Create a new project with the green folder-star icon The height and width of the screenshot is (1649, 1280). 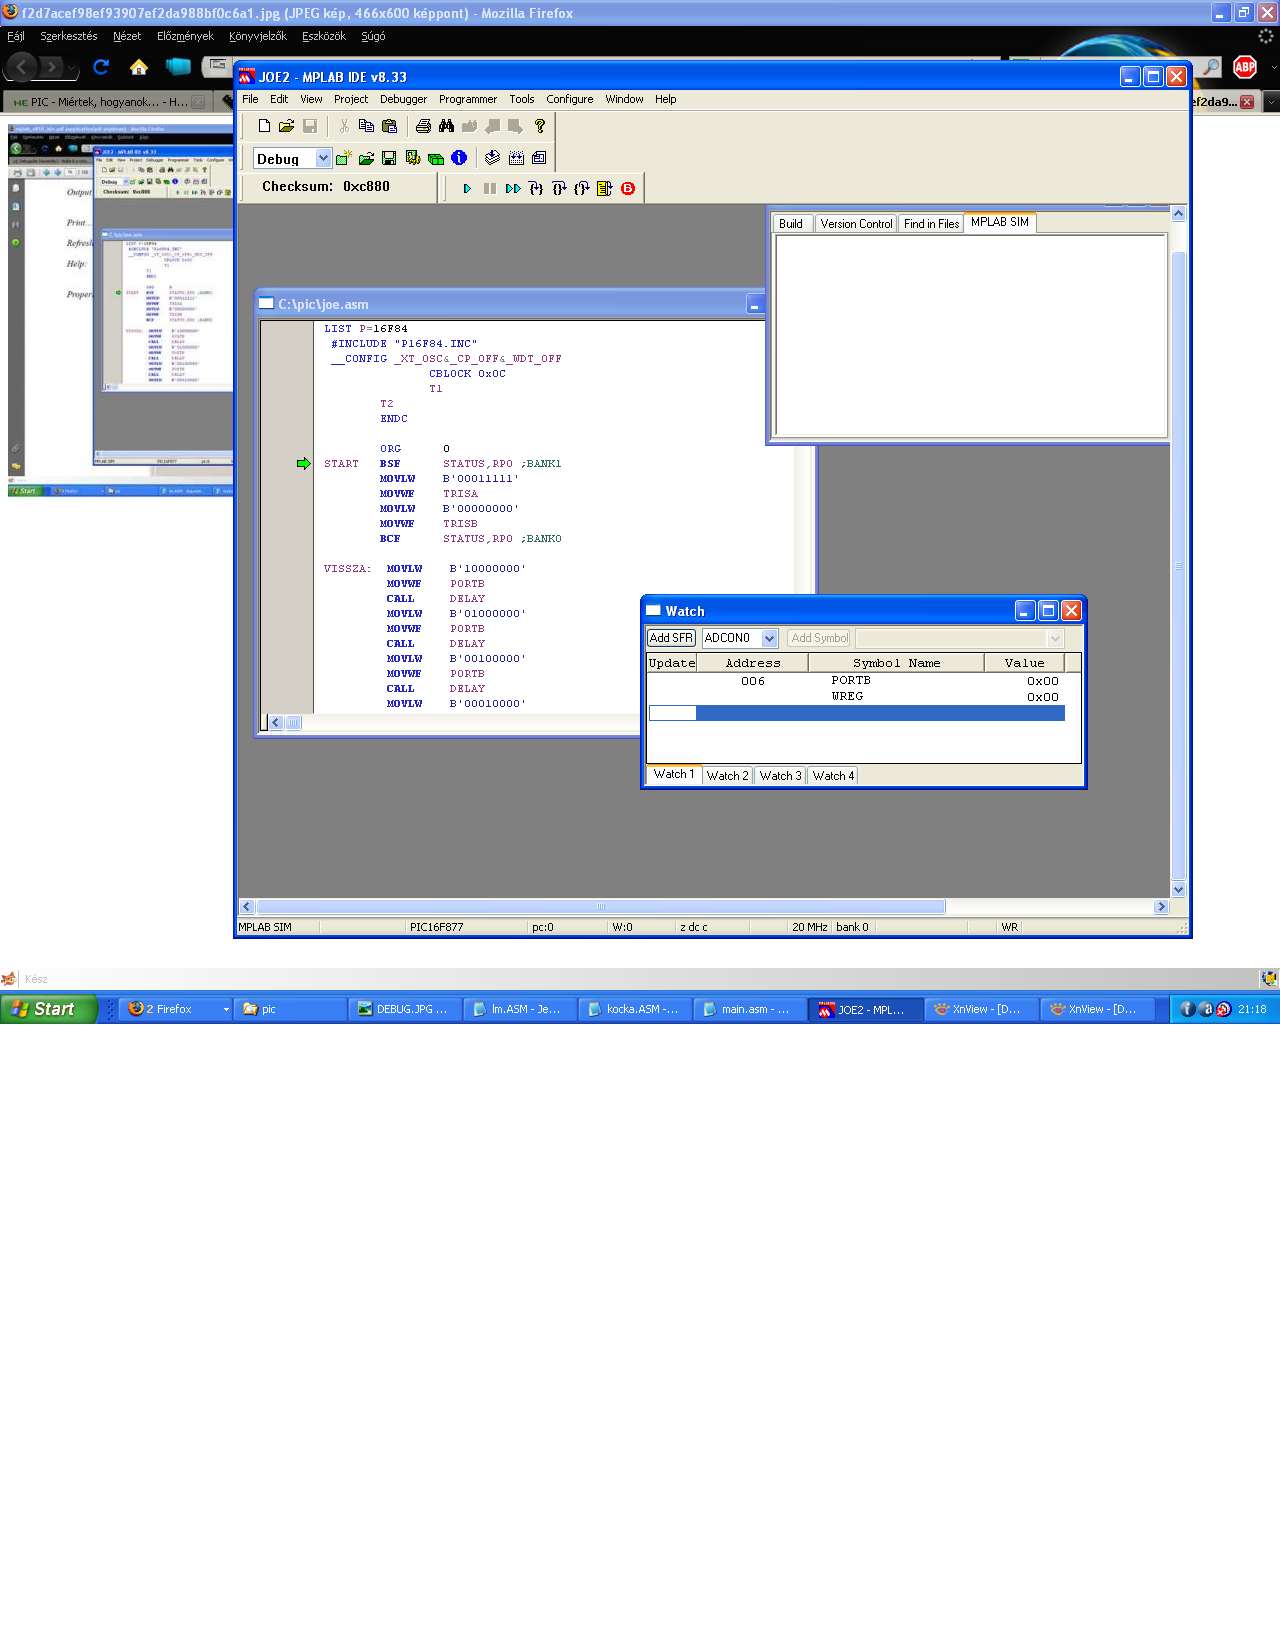[344, 158]
